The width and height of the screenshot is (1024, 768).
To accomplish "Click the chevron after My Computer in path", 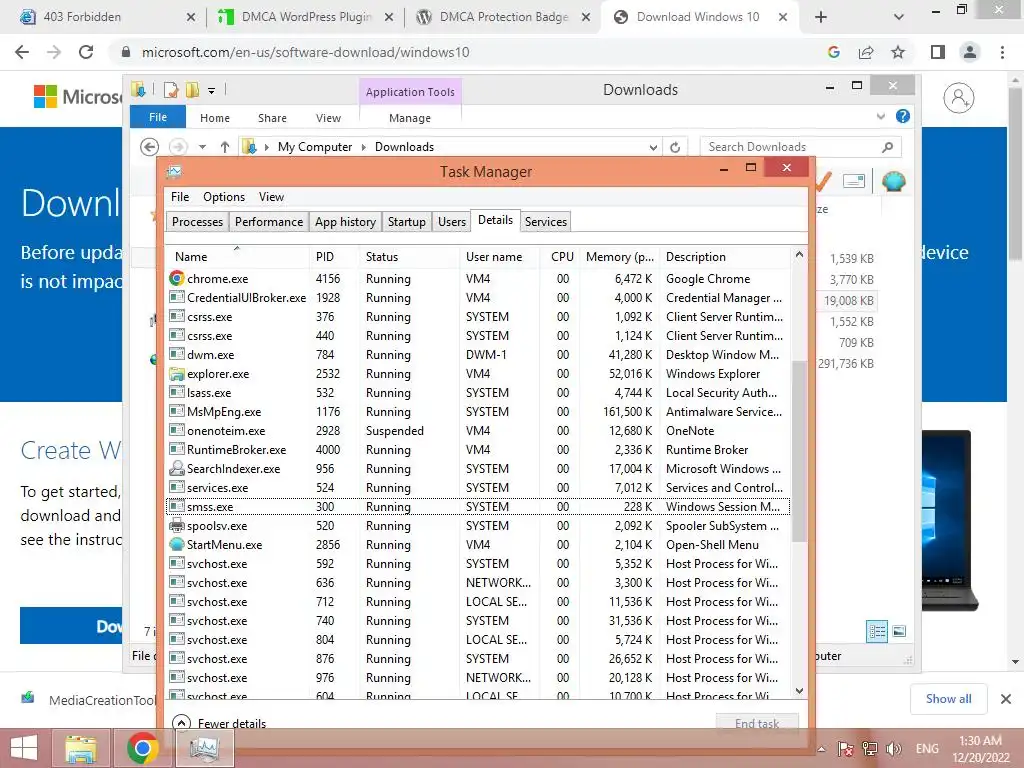I will (x=364, y=147).
